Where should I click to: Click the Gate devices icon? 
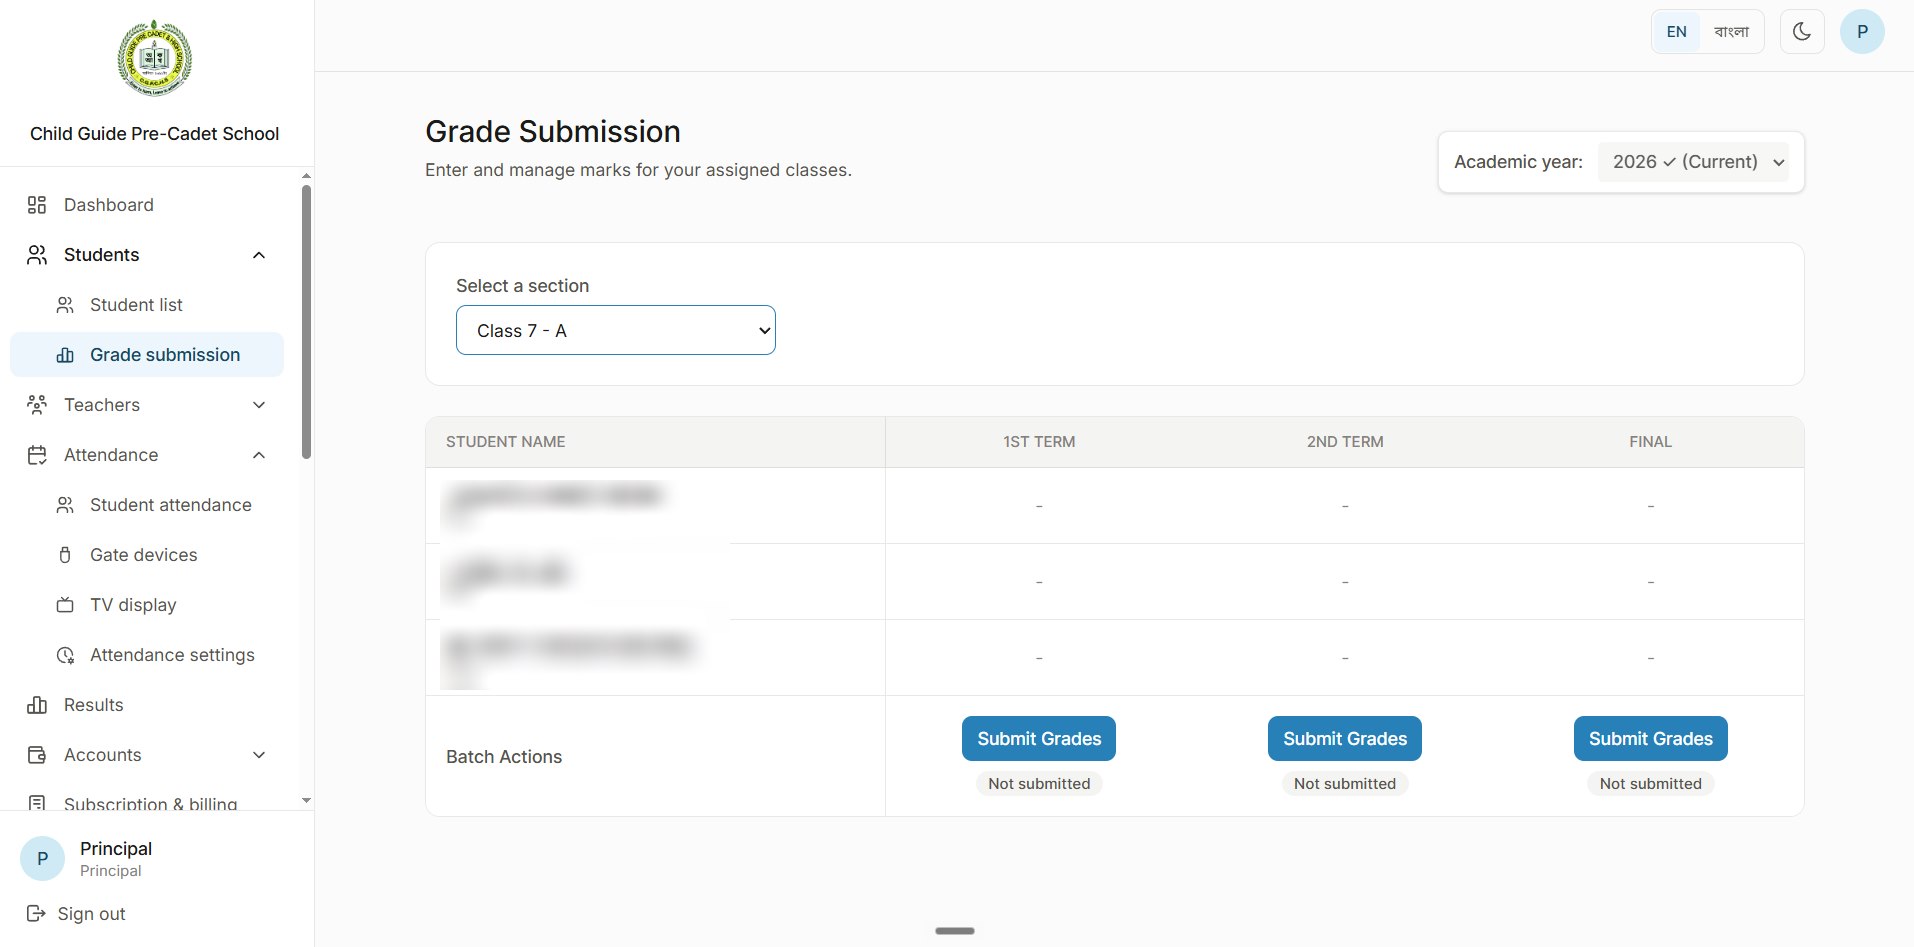coord(65,555)
